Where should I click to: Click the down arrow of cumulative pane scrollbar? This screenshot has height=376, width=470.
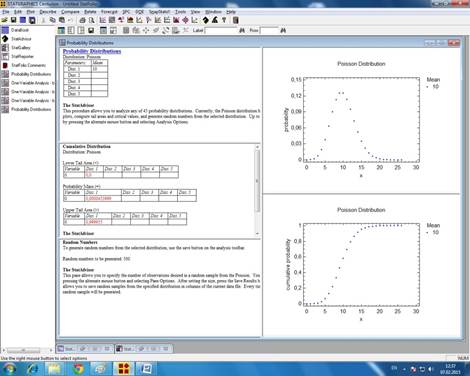[x=257, y=234]
